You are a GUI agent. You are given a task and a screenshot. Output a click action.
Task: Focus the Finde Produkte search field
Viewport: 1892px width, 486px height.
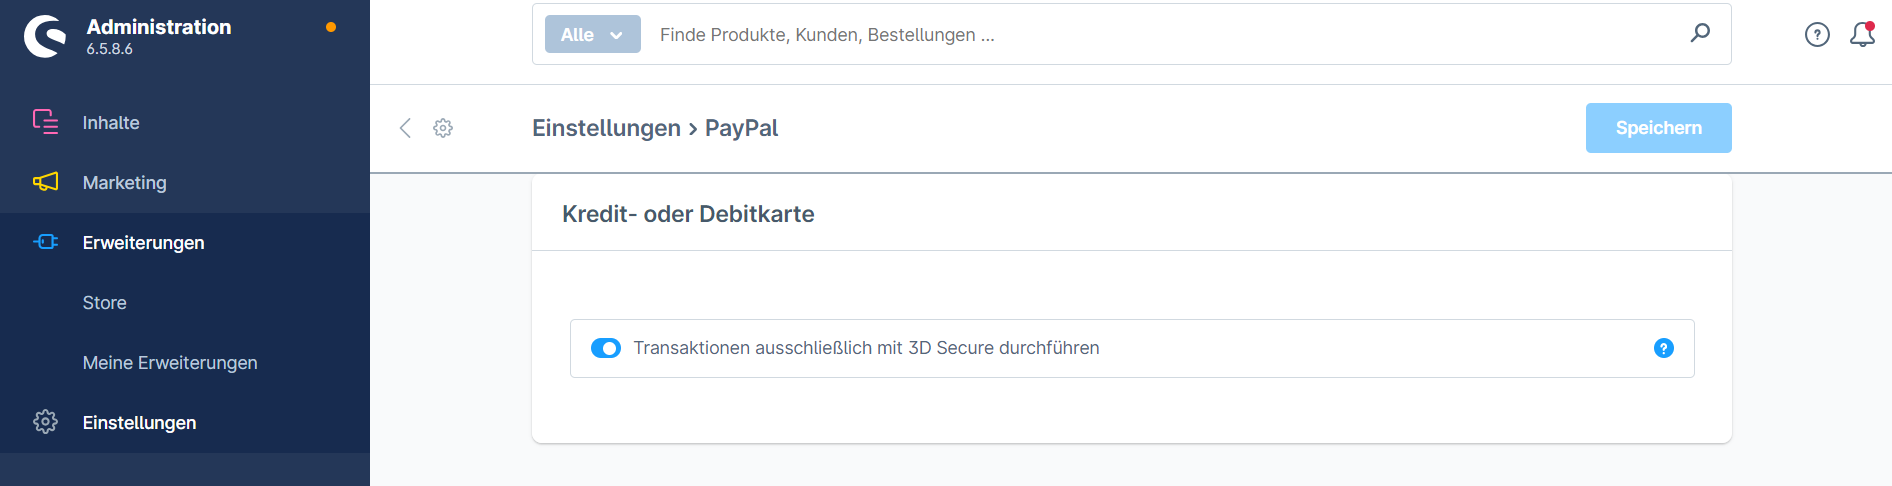coord(1165,34)
